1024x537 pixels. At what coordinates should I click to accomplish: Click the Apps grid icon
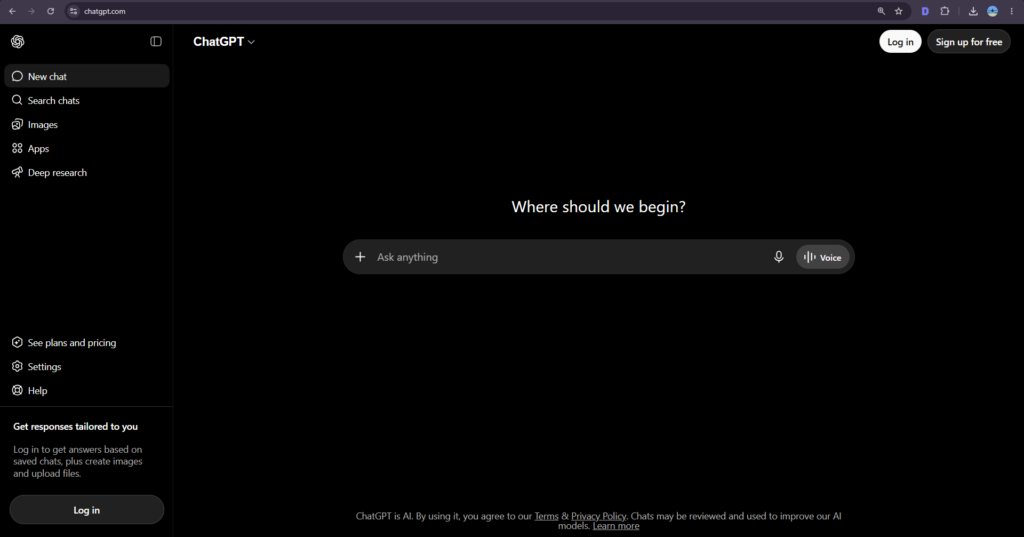point(17,148)
